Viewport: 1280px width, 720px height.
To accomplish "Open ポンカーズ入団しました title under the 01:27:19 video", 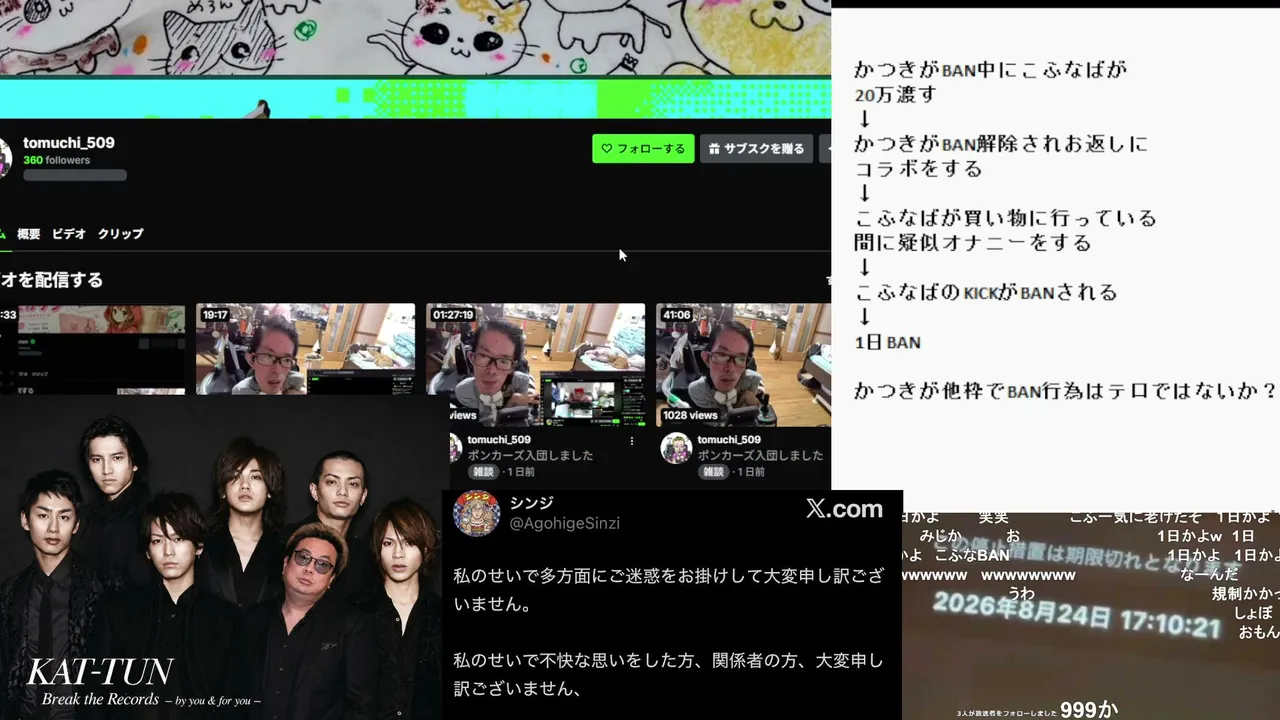I will click(x=530, y=455).
